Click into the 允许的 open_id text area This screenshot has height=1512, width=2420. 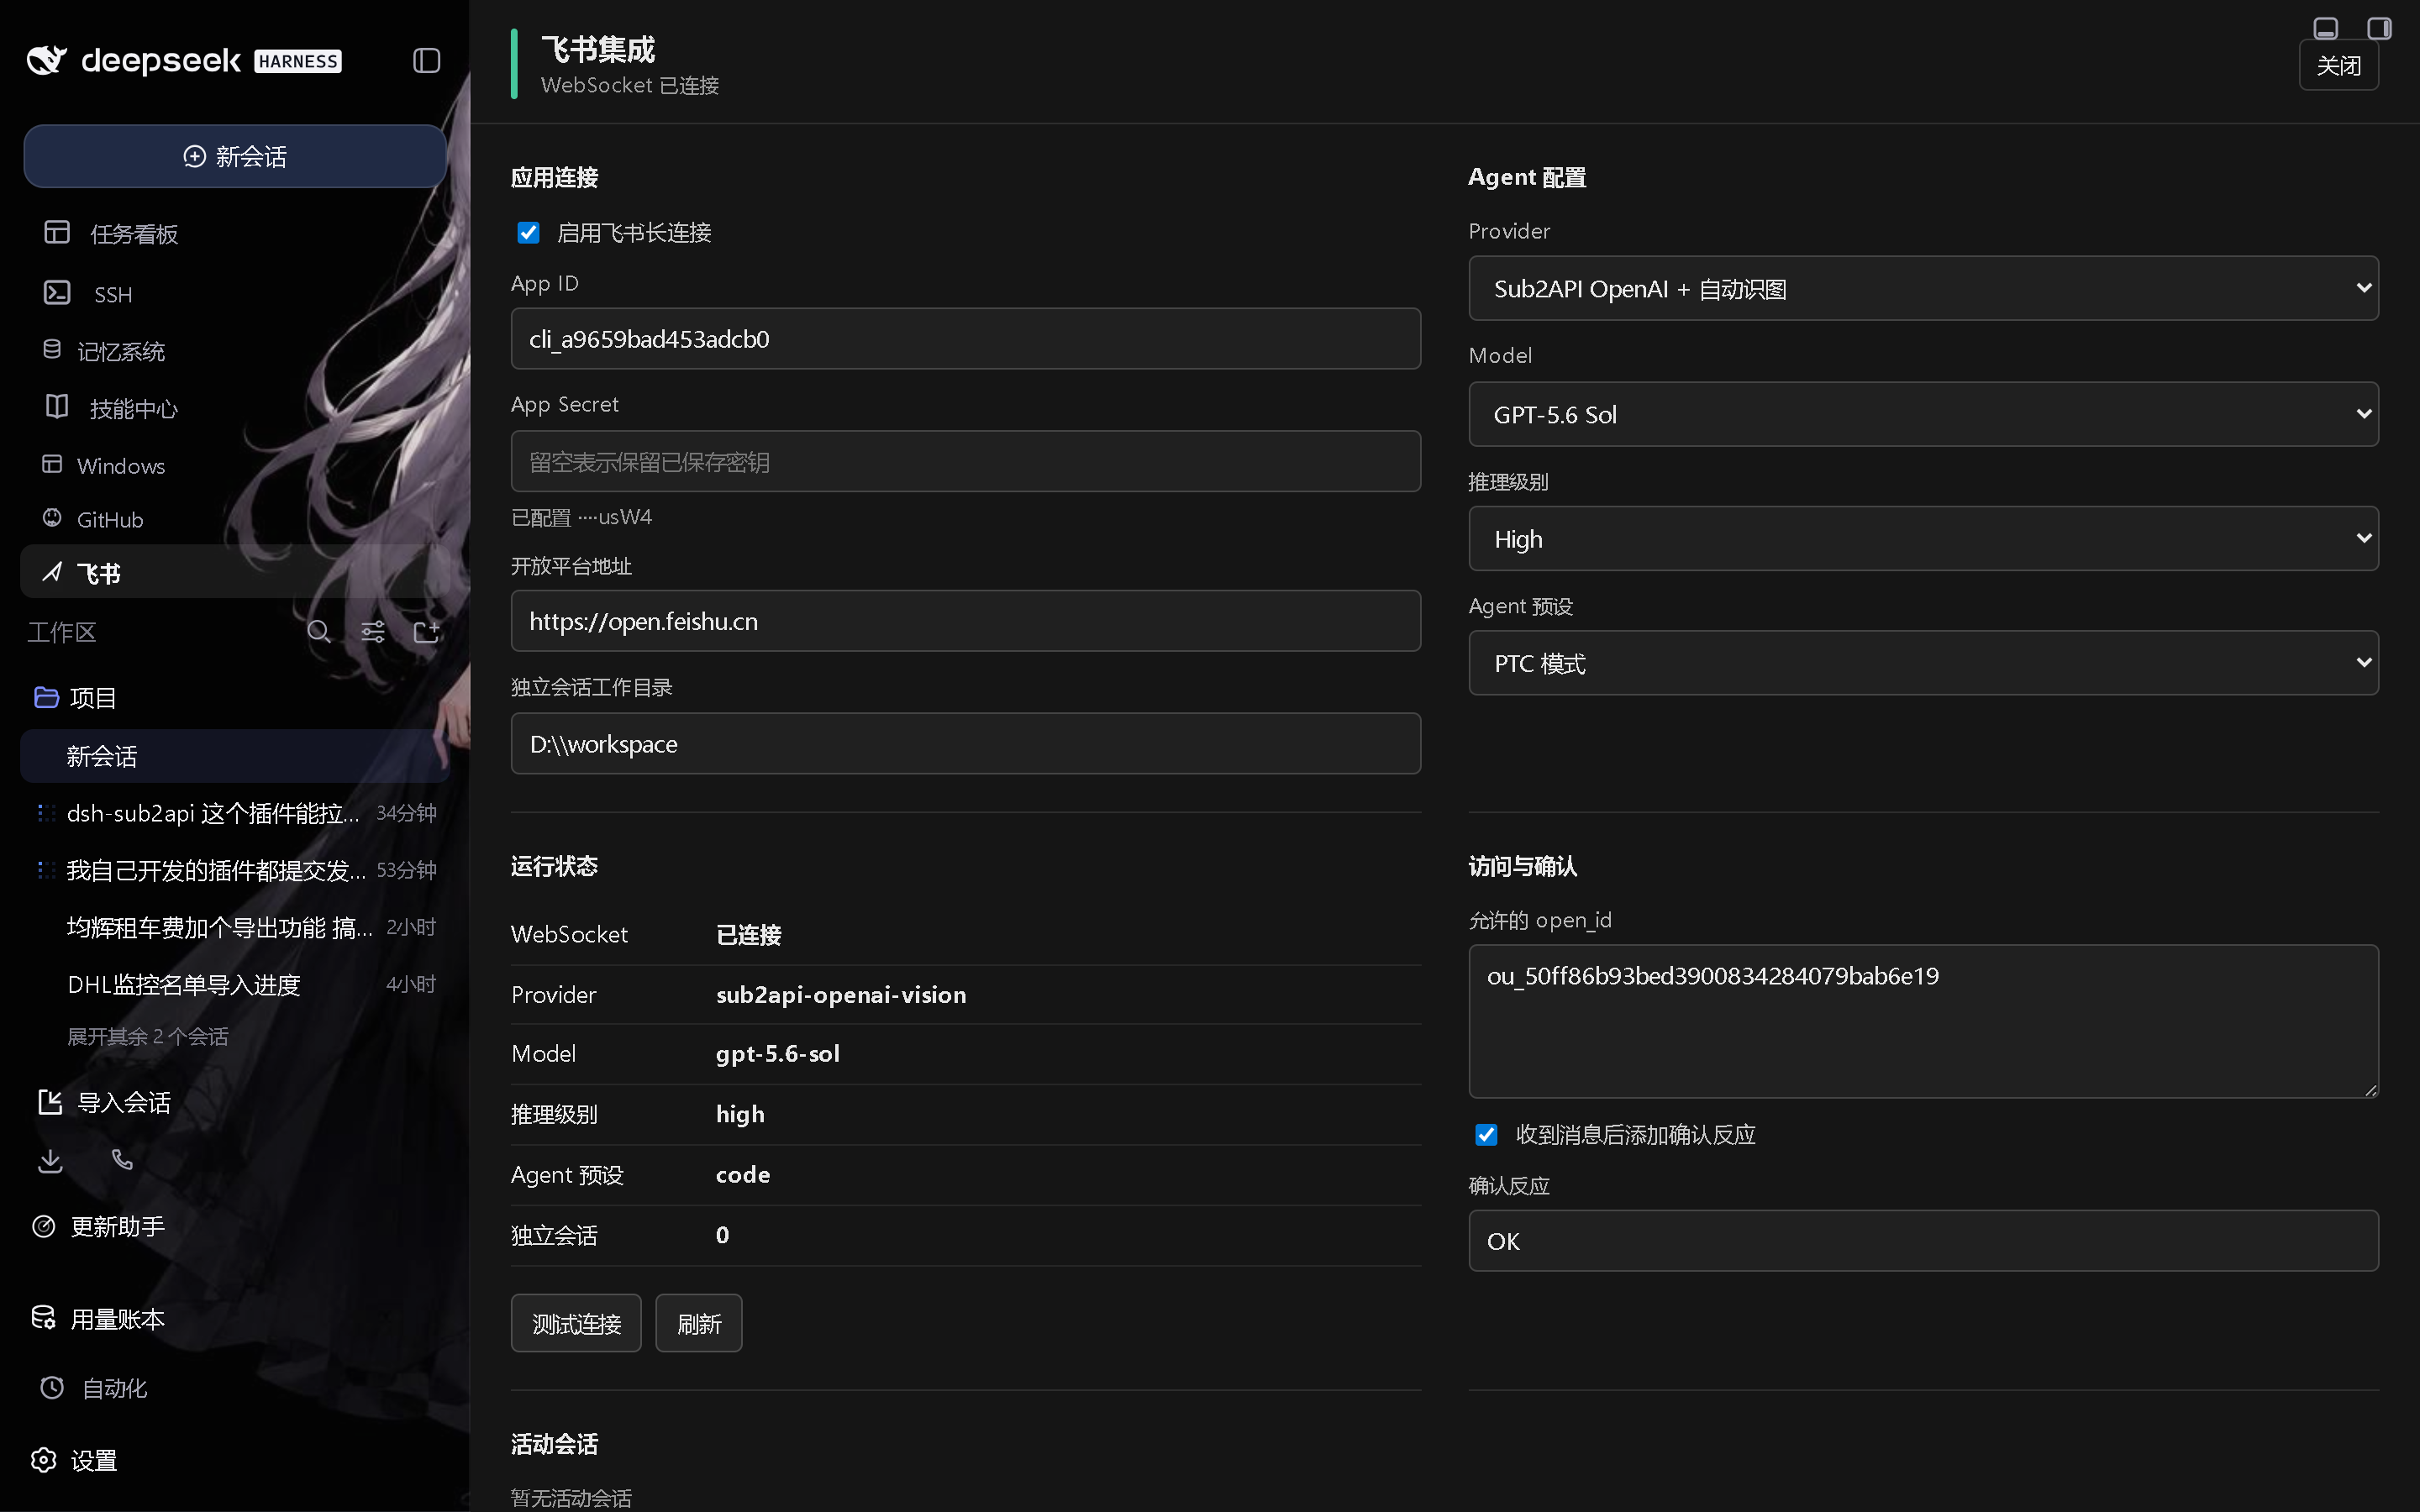[x=1923, y=1021]
